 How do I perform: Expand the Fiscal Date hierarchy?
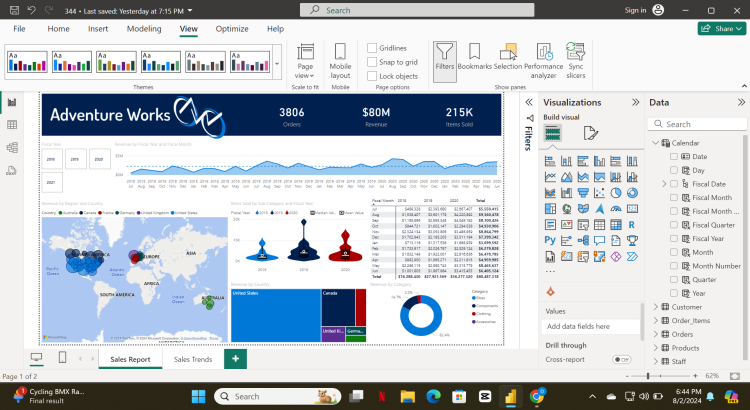click(664, 184)
